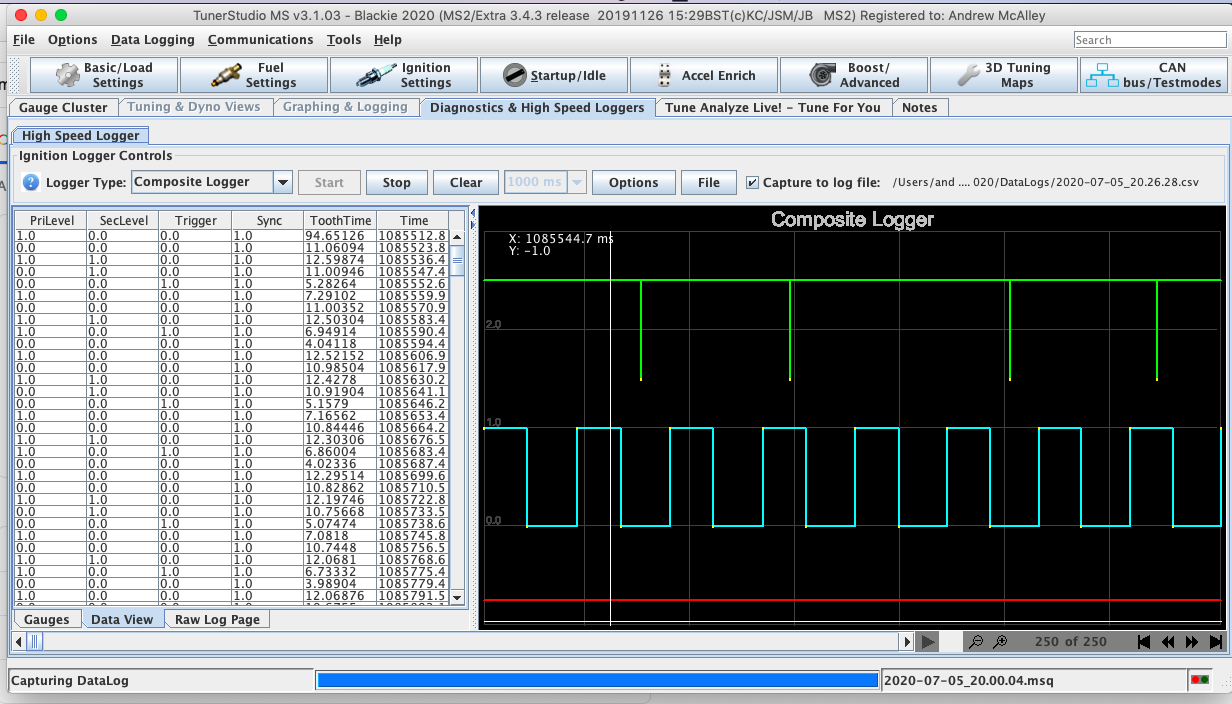Switch to the Tune Analyze Live! tab
The image size is (1232, 704).
[772, 107]
